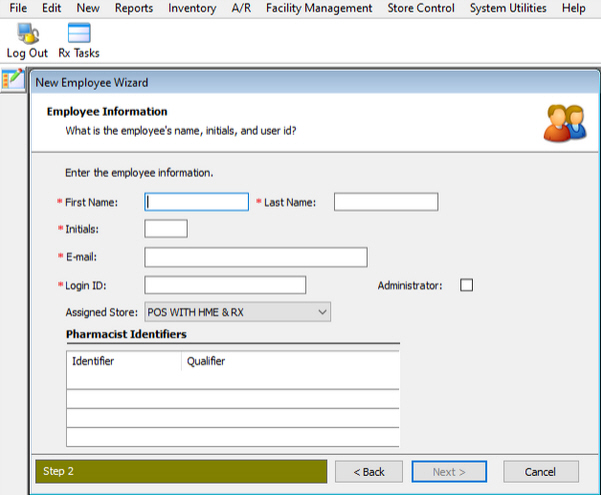Click the notepad pencil icon on left sidebar
This screenshot has height=495, width=601.
pyautogui.click(x=13, y=79)
